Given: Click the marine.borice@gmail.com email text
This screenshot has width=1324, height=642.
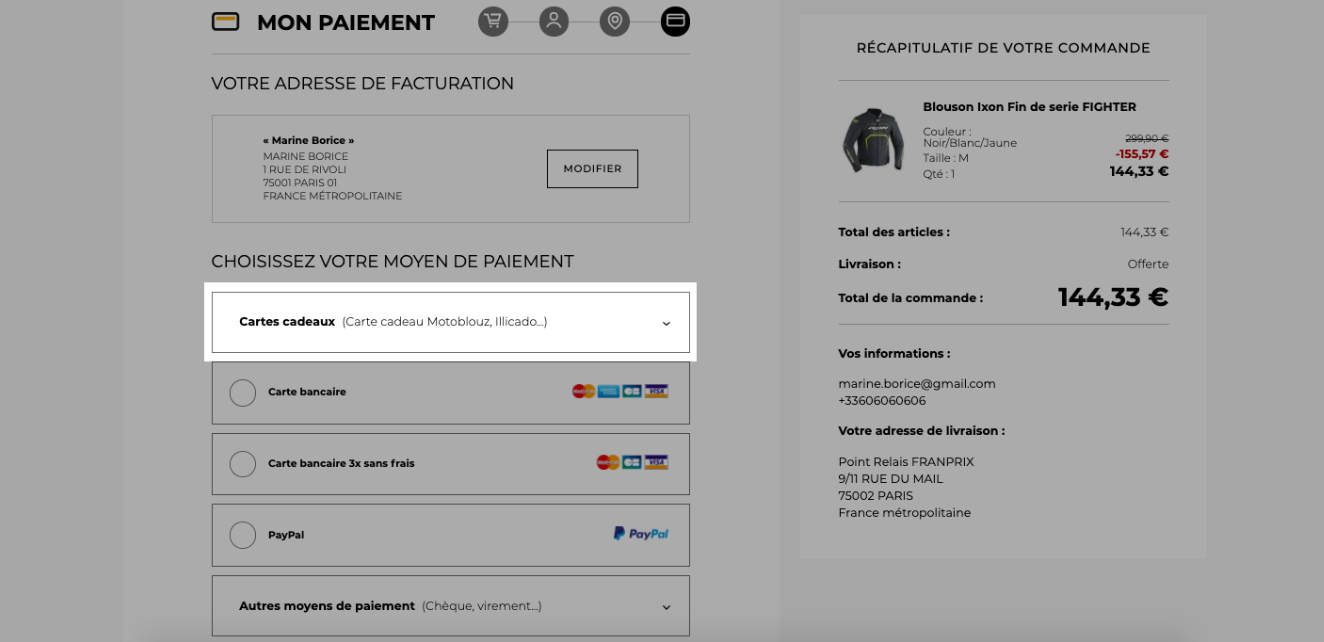Looking at the screenshot, I should [x=917, y=384].
